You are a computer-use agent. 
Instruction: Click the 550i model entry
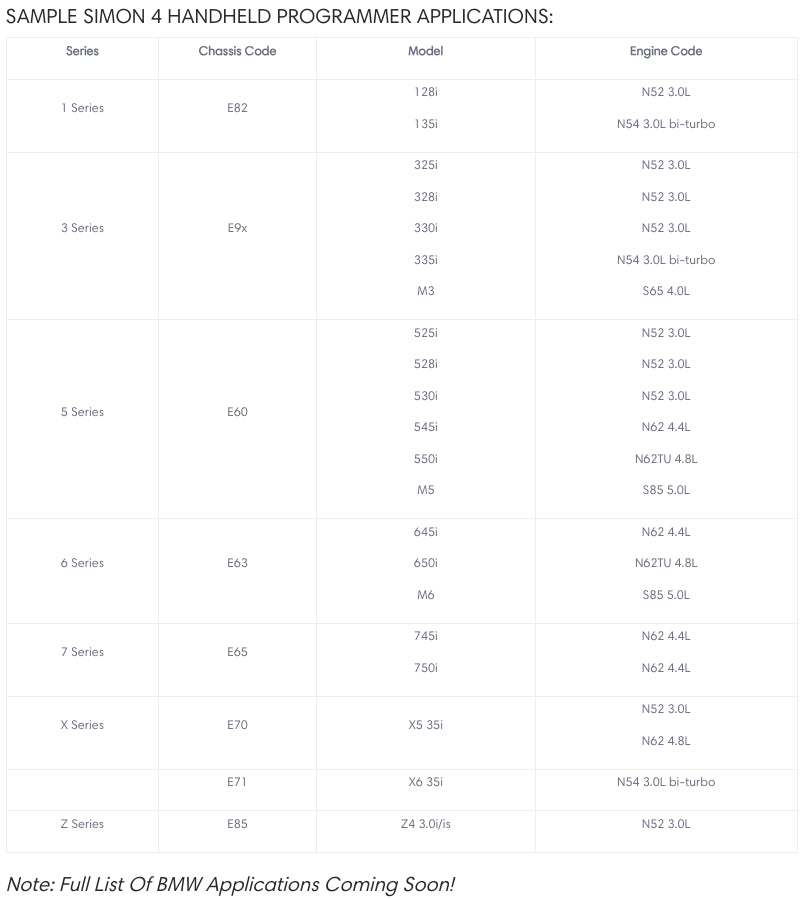point(425,459)
